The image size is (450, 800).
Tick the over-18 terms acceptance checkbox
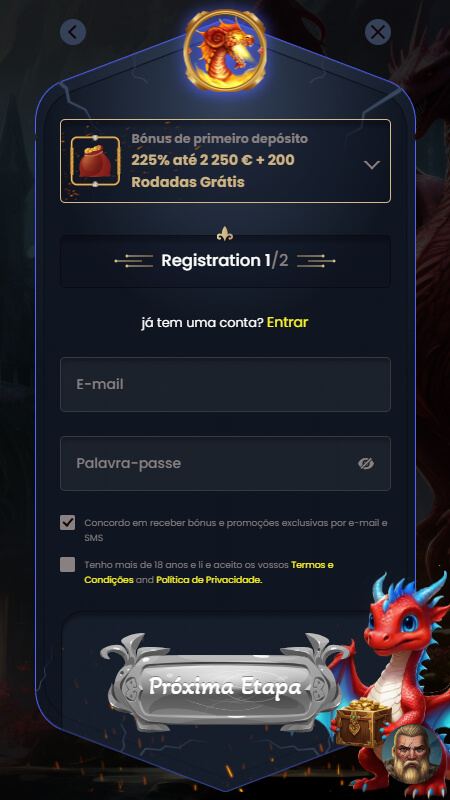click(x=67, y=565)
